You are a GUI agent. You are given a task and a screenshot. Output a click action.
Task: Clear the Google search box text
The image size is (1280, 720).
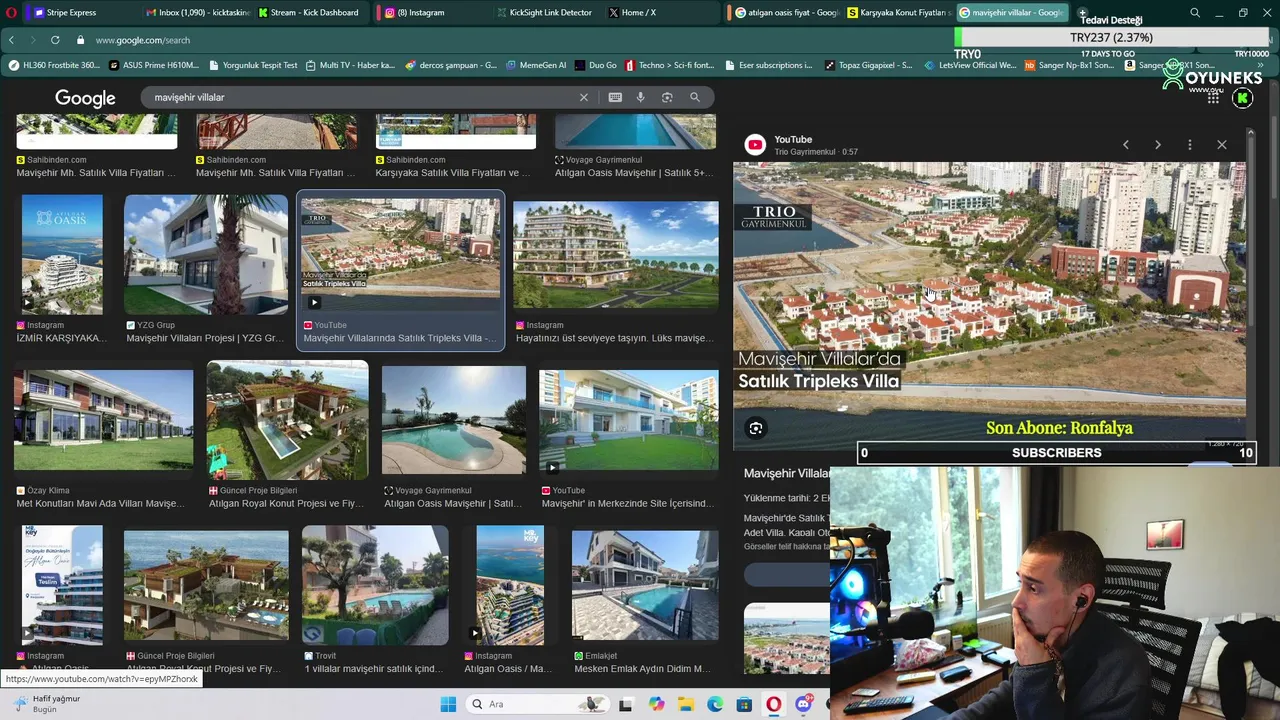click(x=584, y=97)
